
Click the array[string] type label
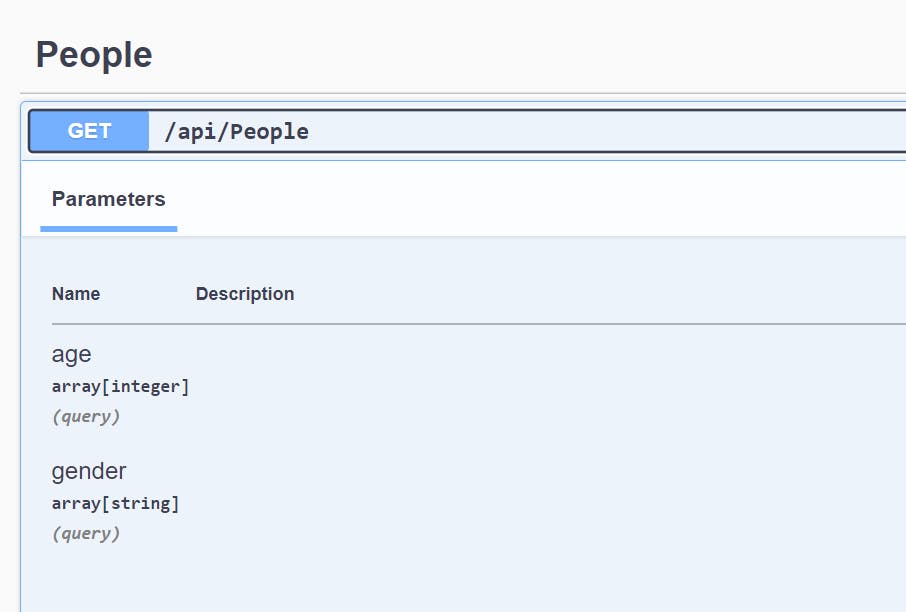(116, 503)
